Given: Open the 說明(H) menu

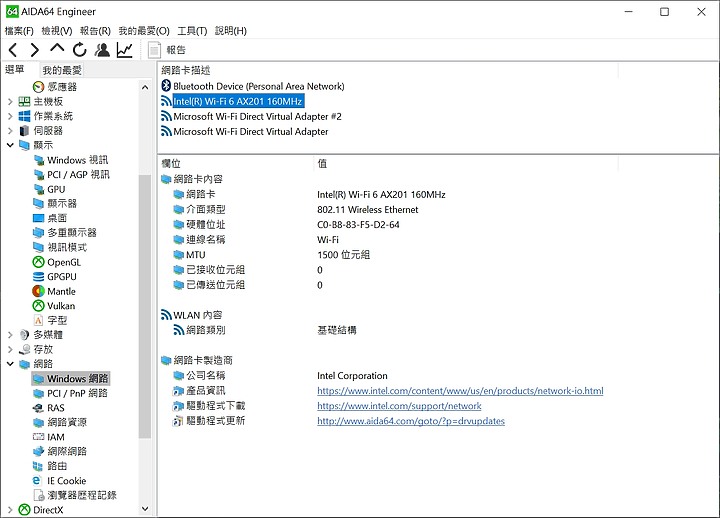Looking at the screenshot, I should (231, 31).
